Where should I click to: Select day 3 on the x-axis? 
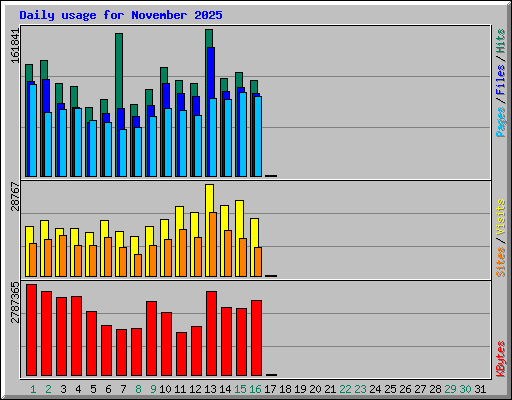pyautogui.click(x=63, y=389)
